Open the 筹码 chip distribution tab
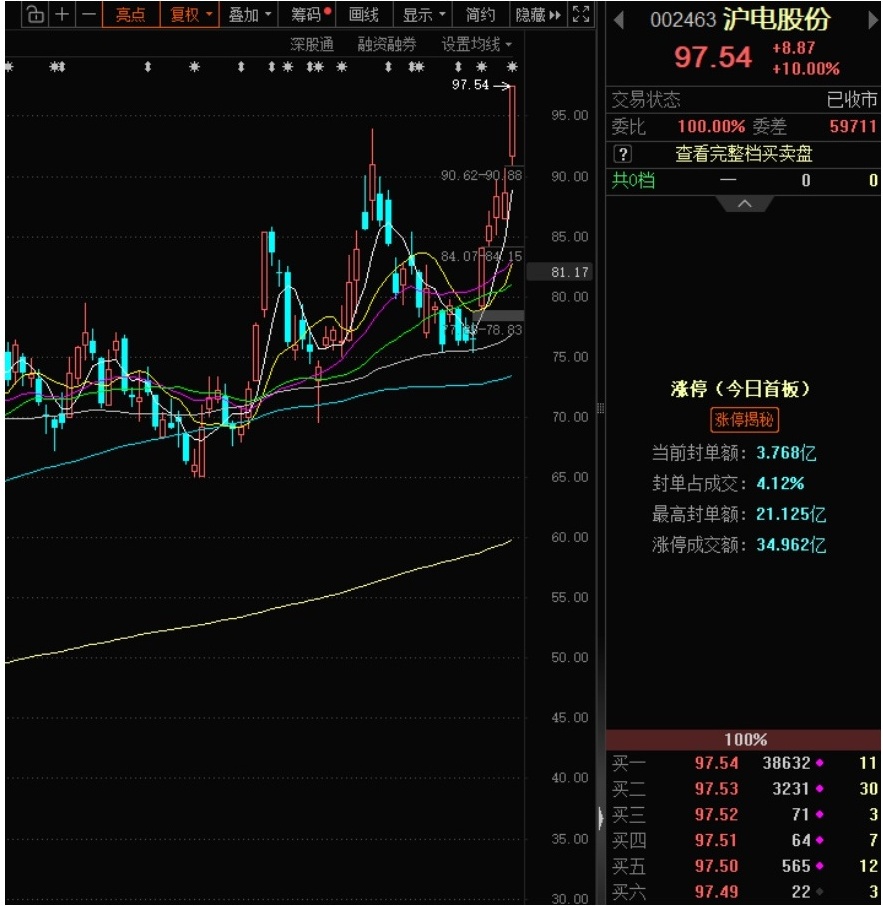 point(311,15)
